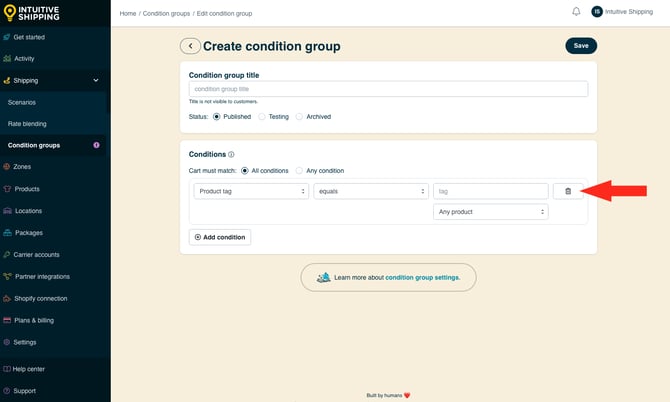Open the equals operator dropdown
The height and width of the screenshot is (402, 670).
click(x=371, y=191)
